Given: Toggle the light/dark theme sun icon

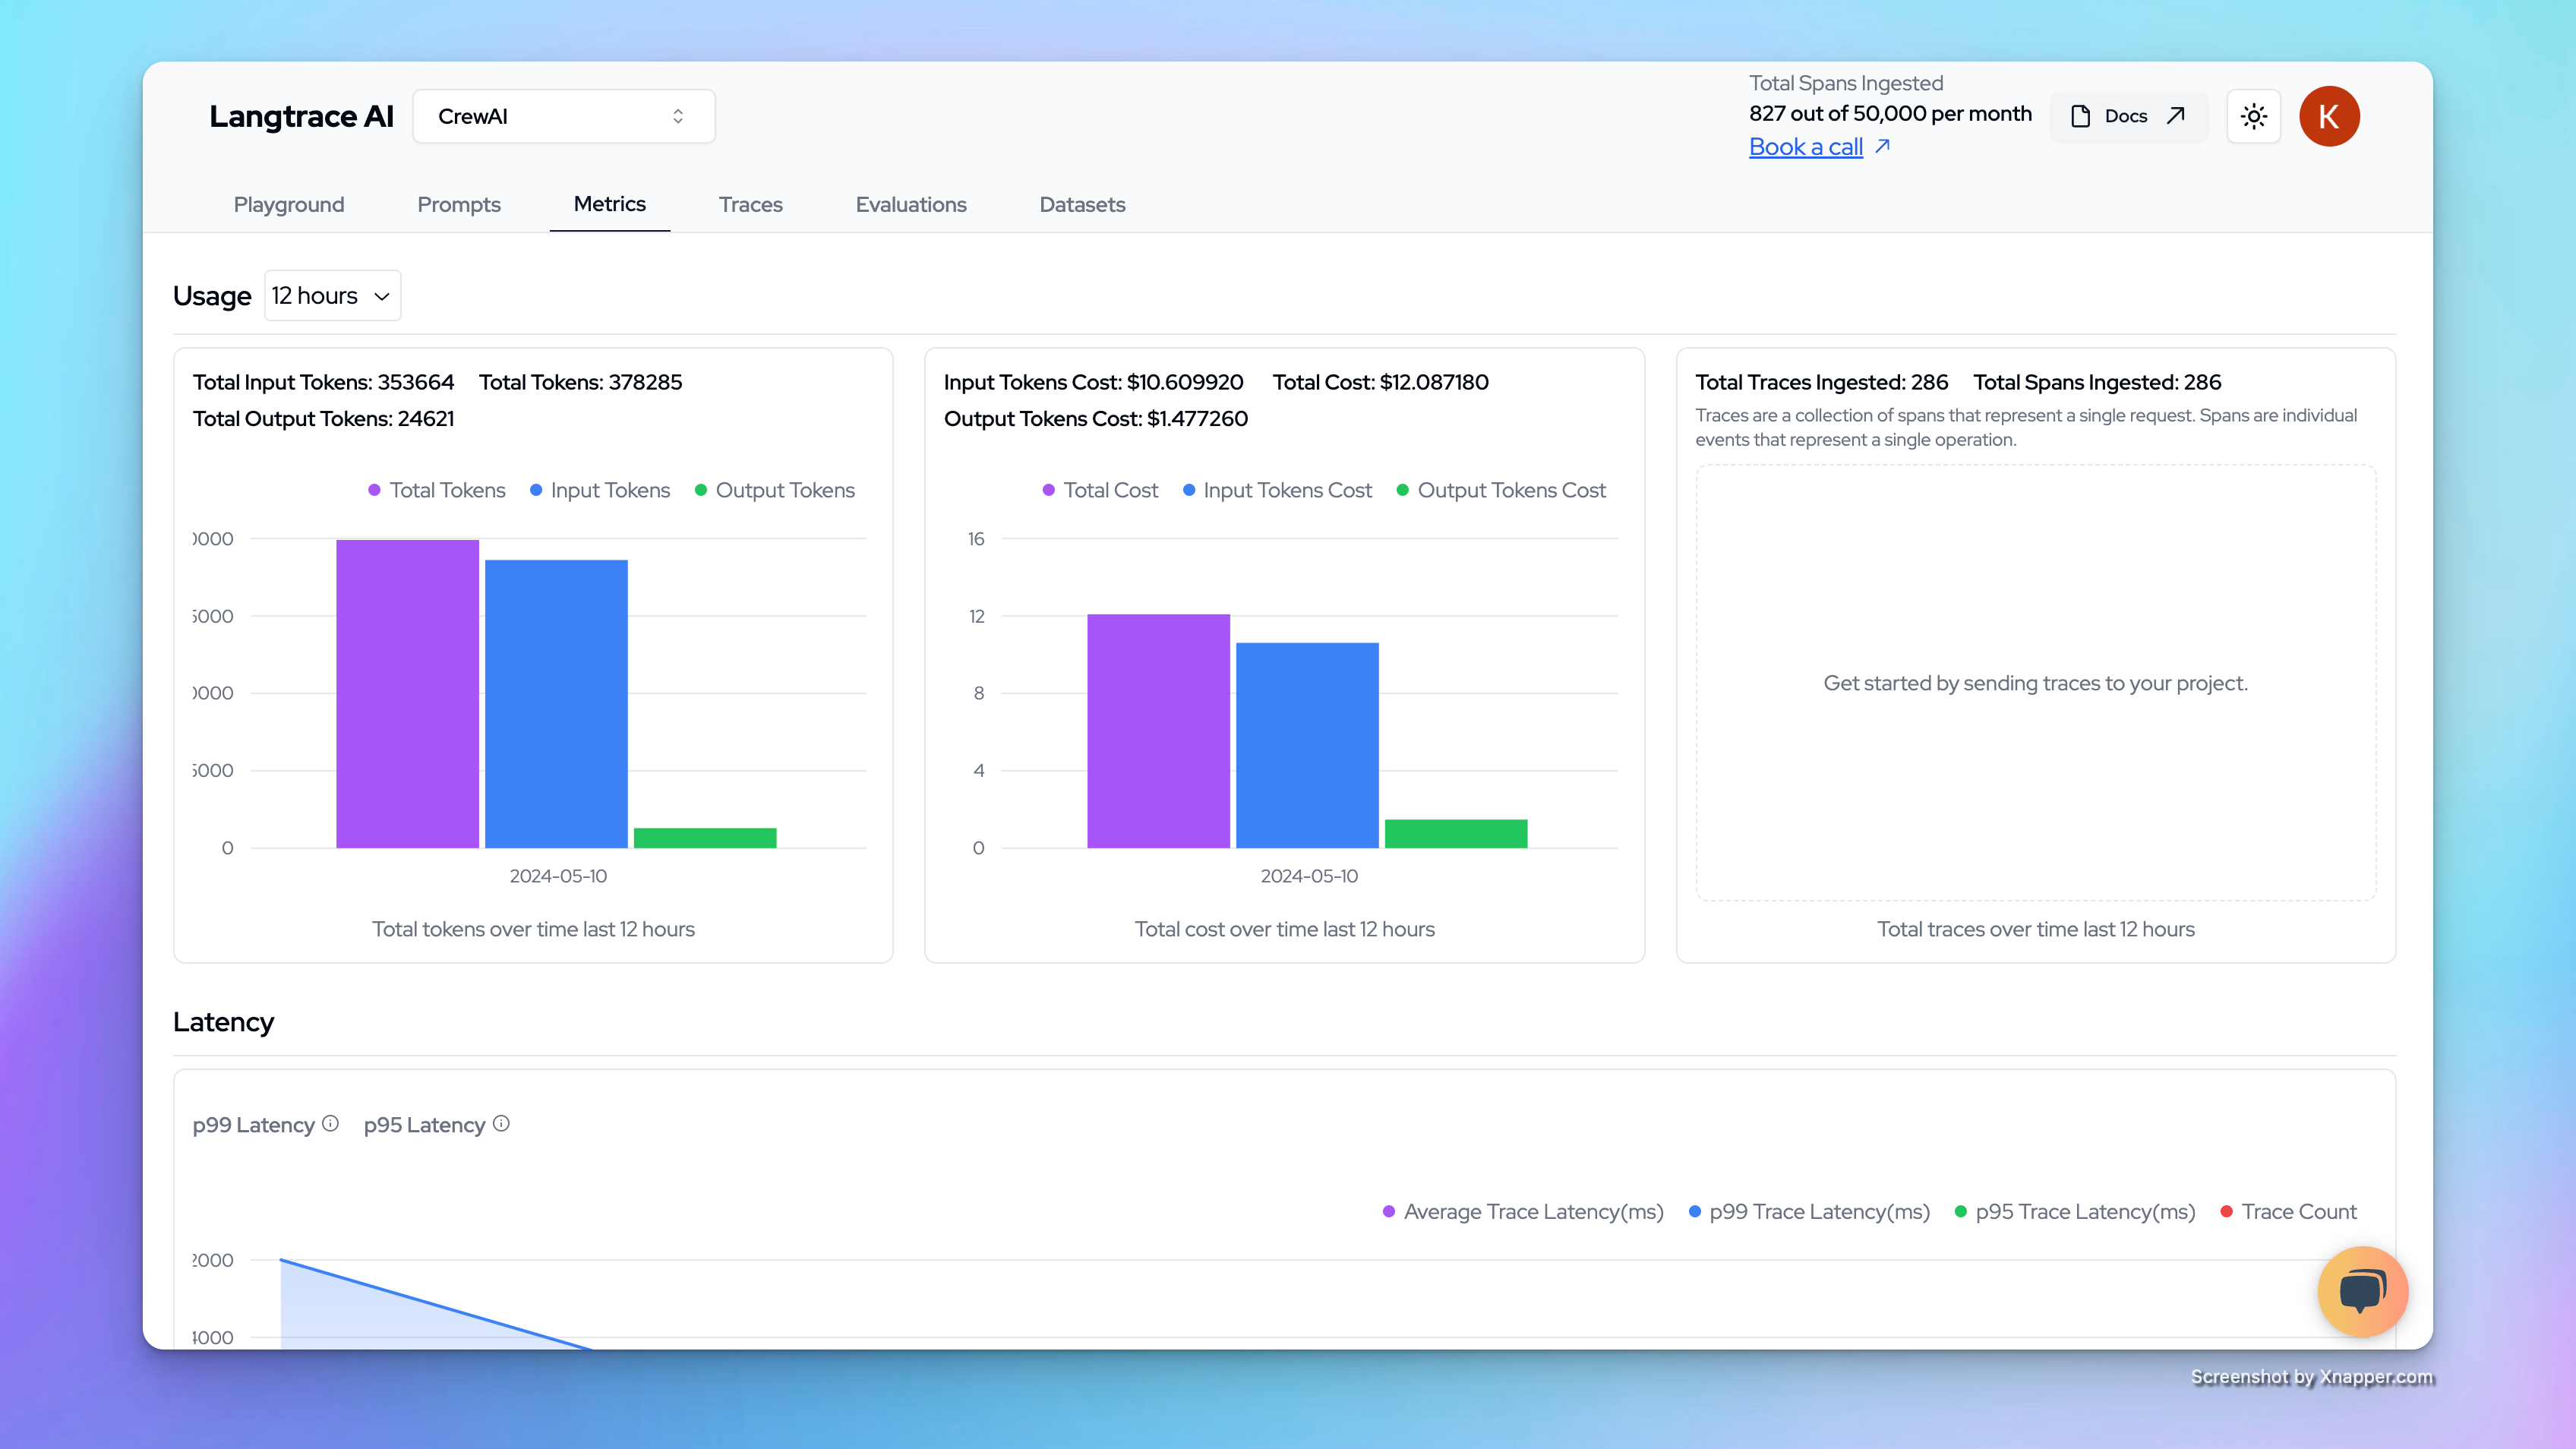Looking at the screenshot, I should click(2253, 116).
